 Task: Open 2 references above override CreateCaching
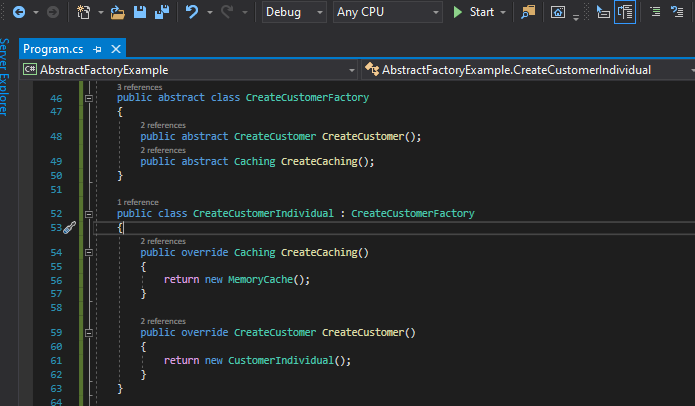pyautogui.click(x=163, y=241)
